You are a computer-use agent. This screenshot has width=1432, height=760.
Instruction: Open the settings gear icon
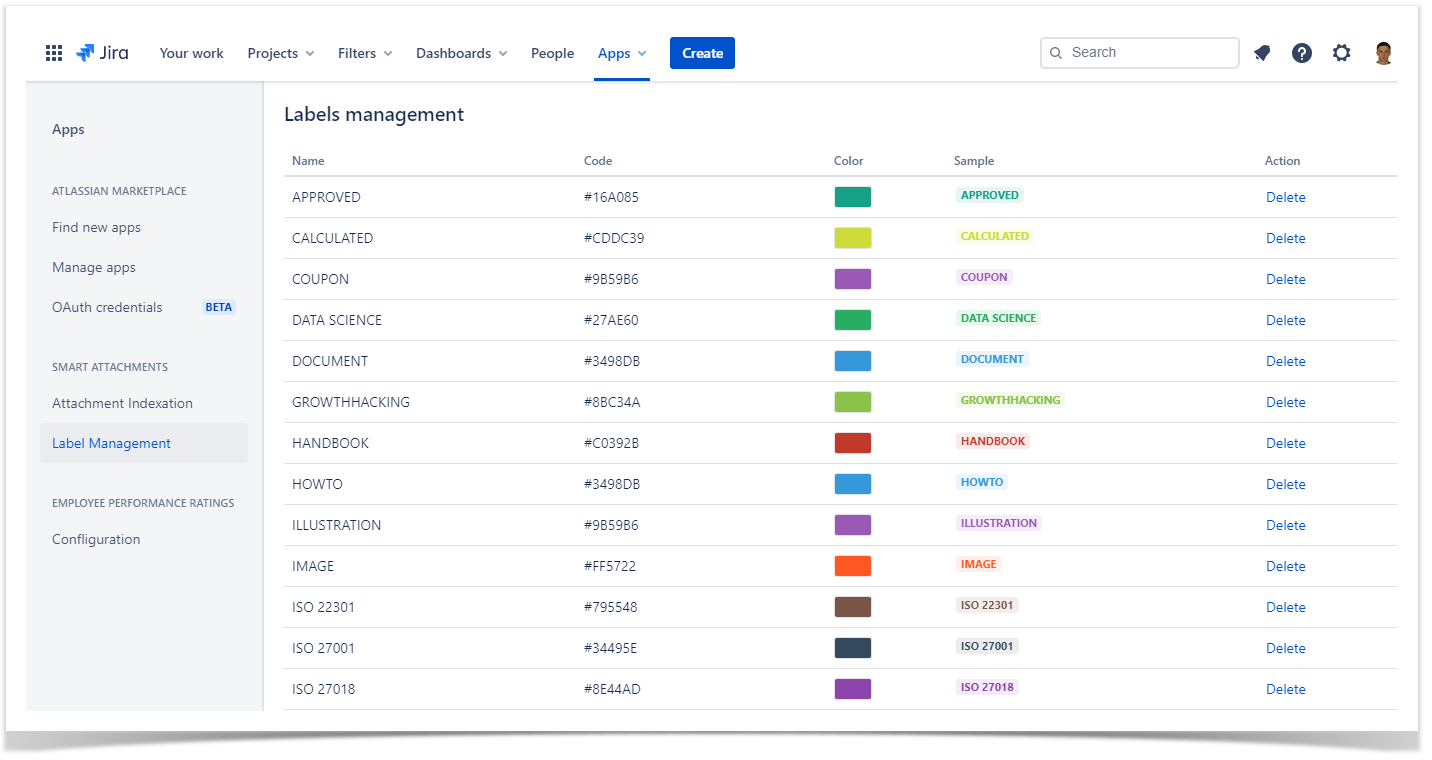pos(1341,53)
